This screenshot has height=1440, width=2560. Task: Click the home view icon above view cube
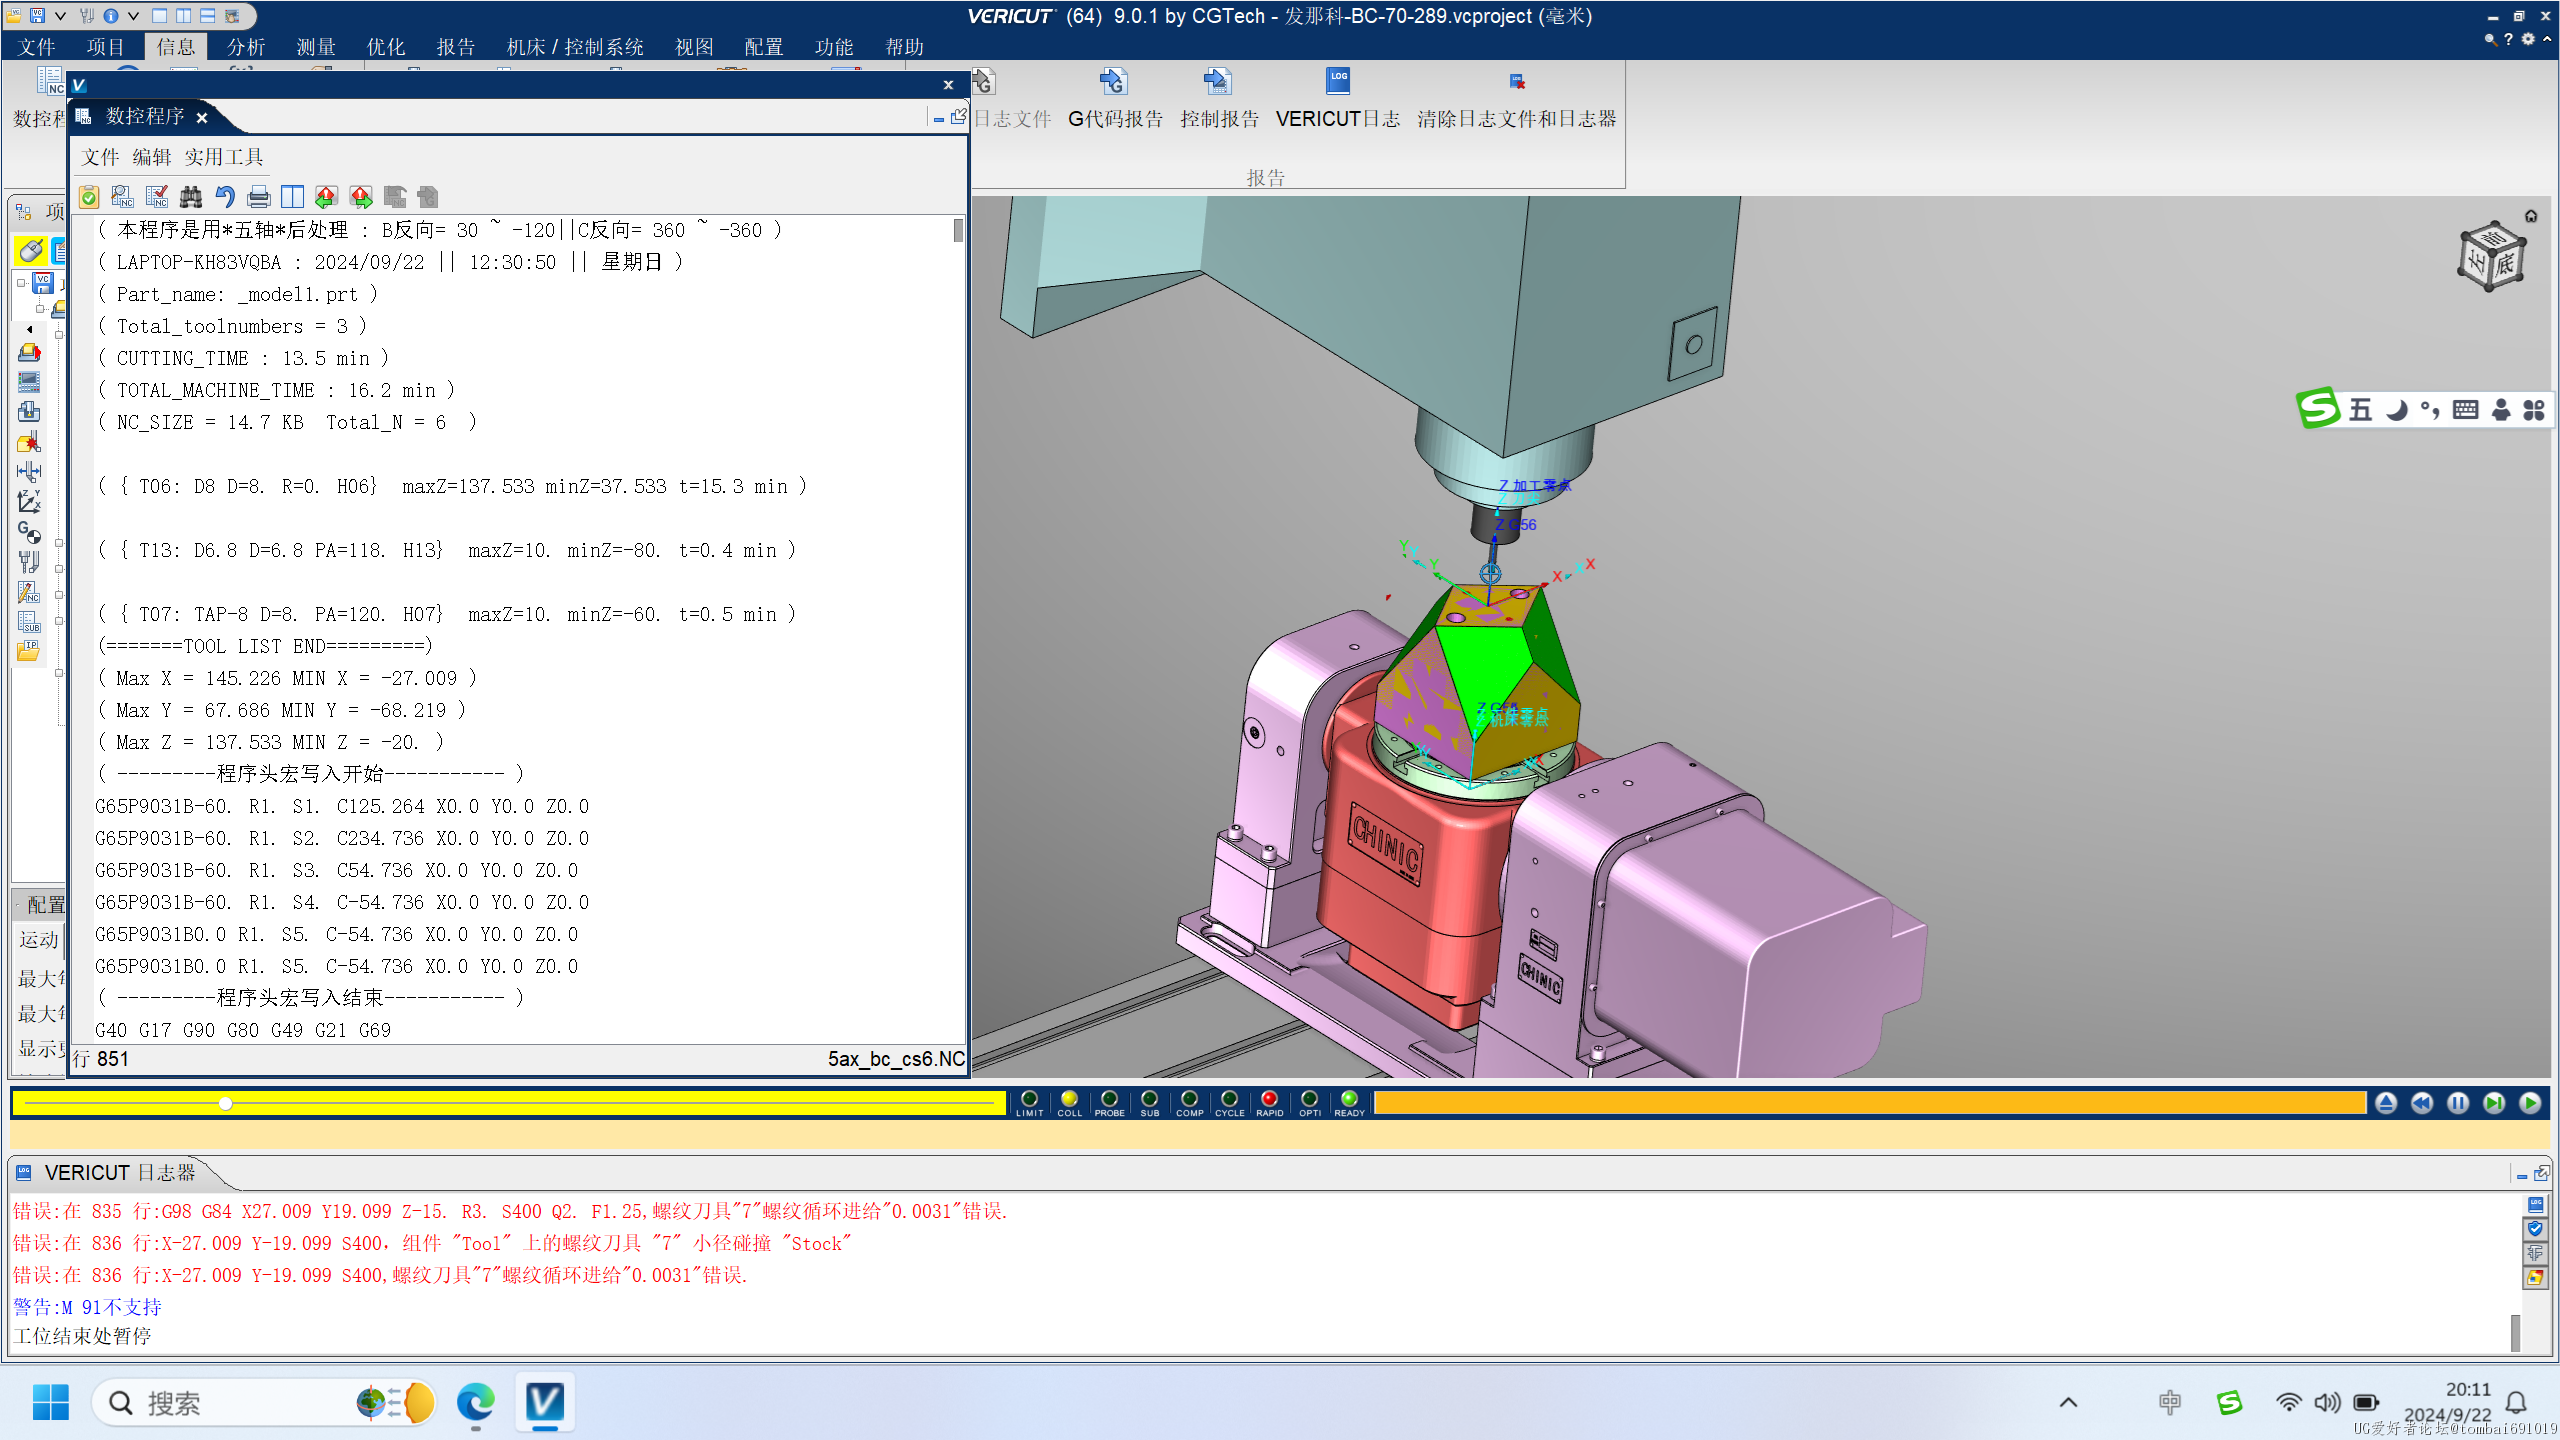(2531, 215)
